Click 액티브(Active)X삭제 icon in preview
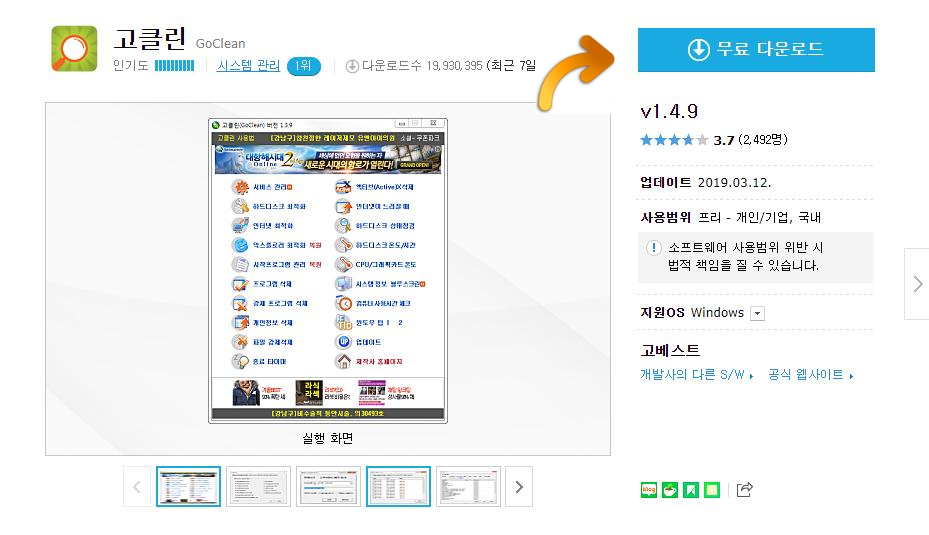The image size is (929, 535). [x=344, y=187]
